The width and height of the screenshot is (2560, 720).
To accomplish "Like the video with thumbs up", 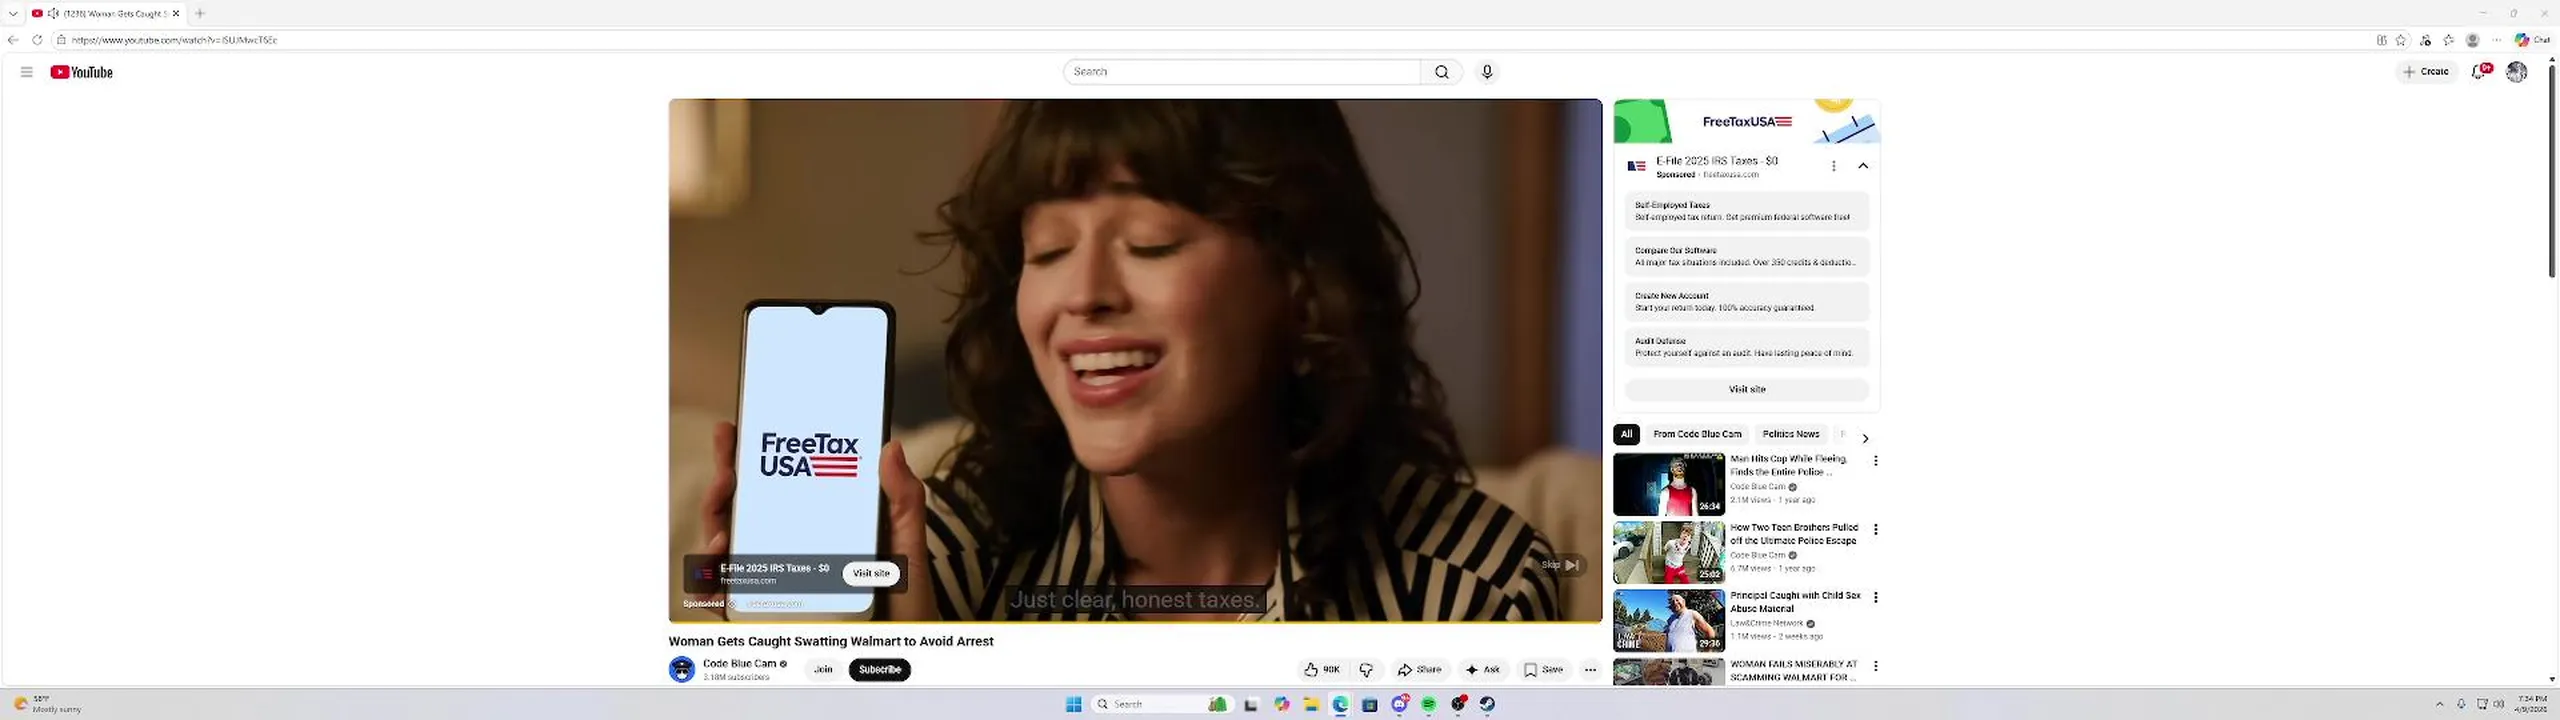I will coord(1321,670).
